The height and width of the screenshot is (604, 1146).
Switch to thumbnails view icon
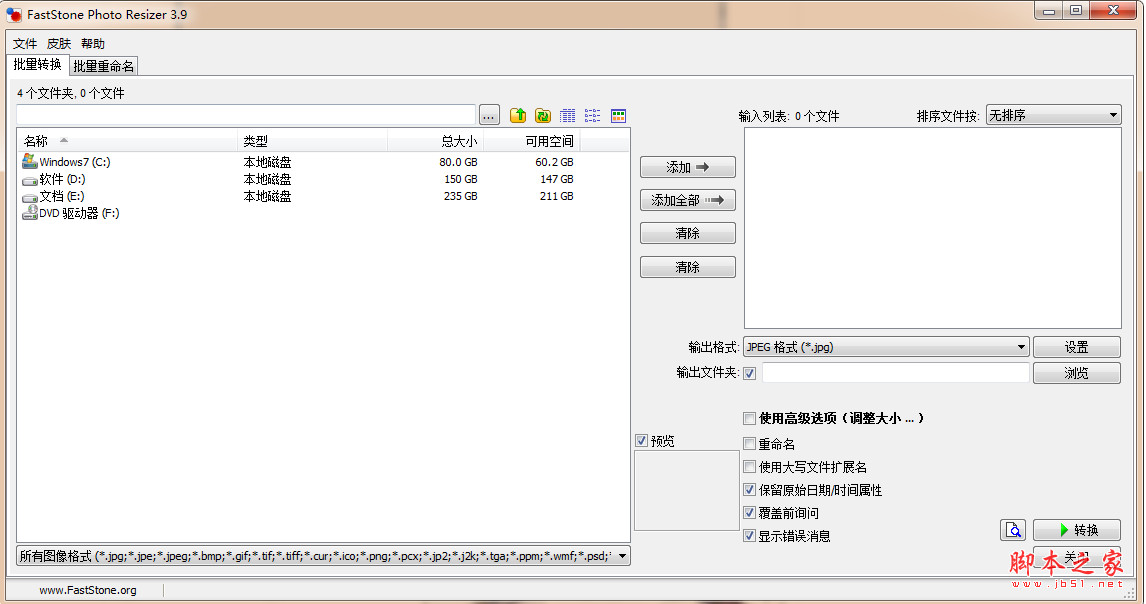618,116
